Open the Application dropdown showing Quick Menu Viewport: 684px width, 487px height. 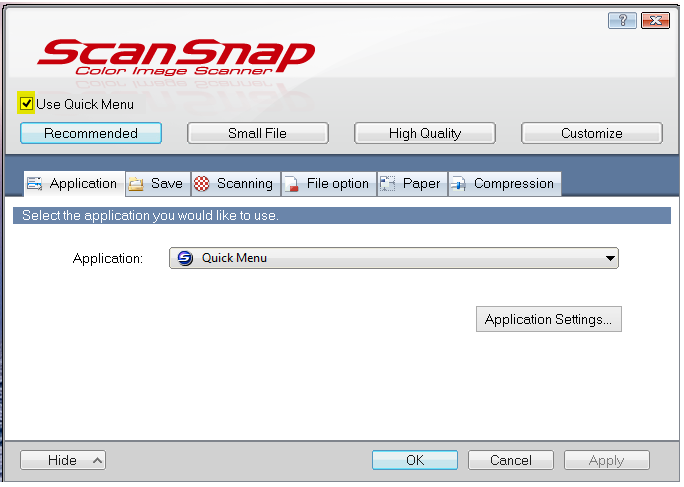tap(393, 258)
